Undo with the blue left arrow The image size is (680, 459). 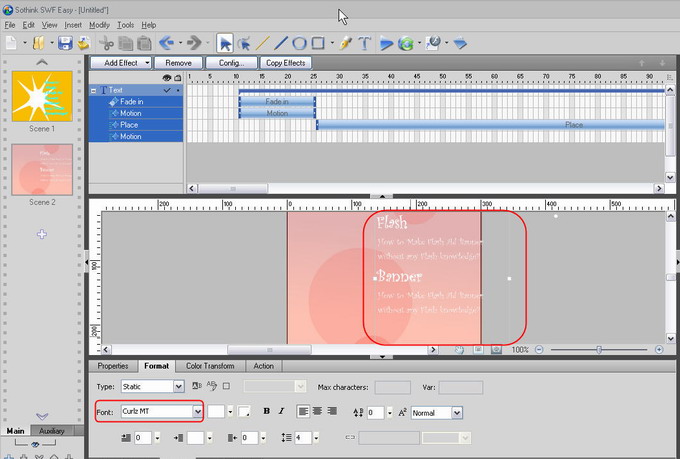pos(167,43)
